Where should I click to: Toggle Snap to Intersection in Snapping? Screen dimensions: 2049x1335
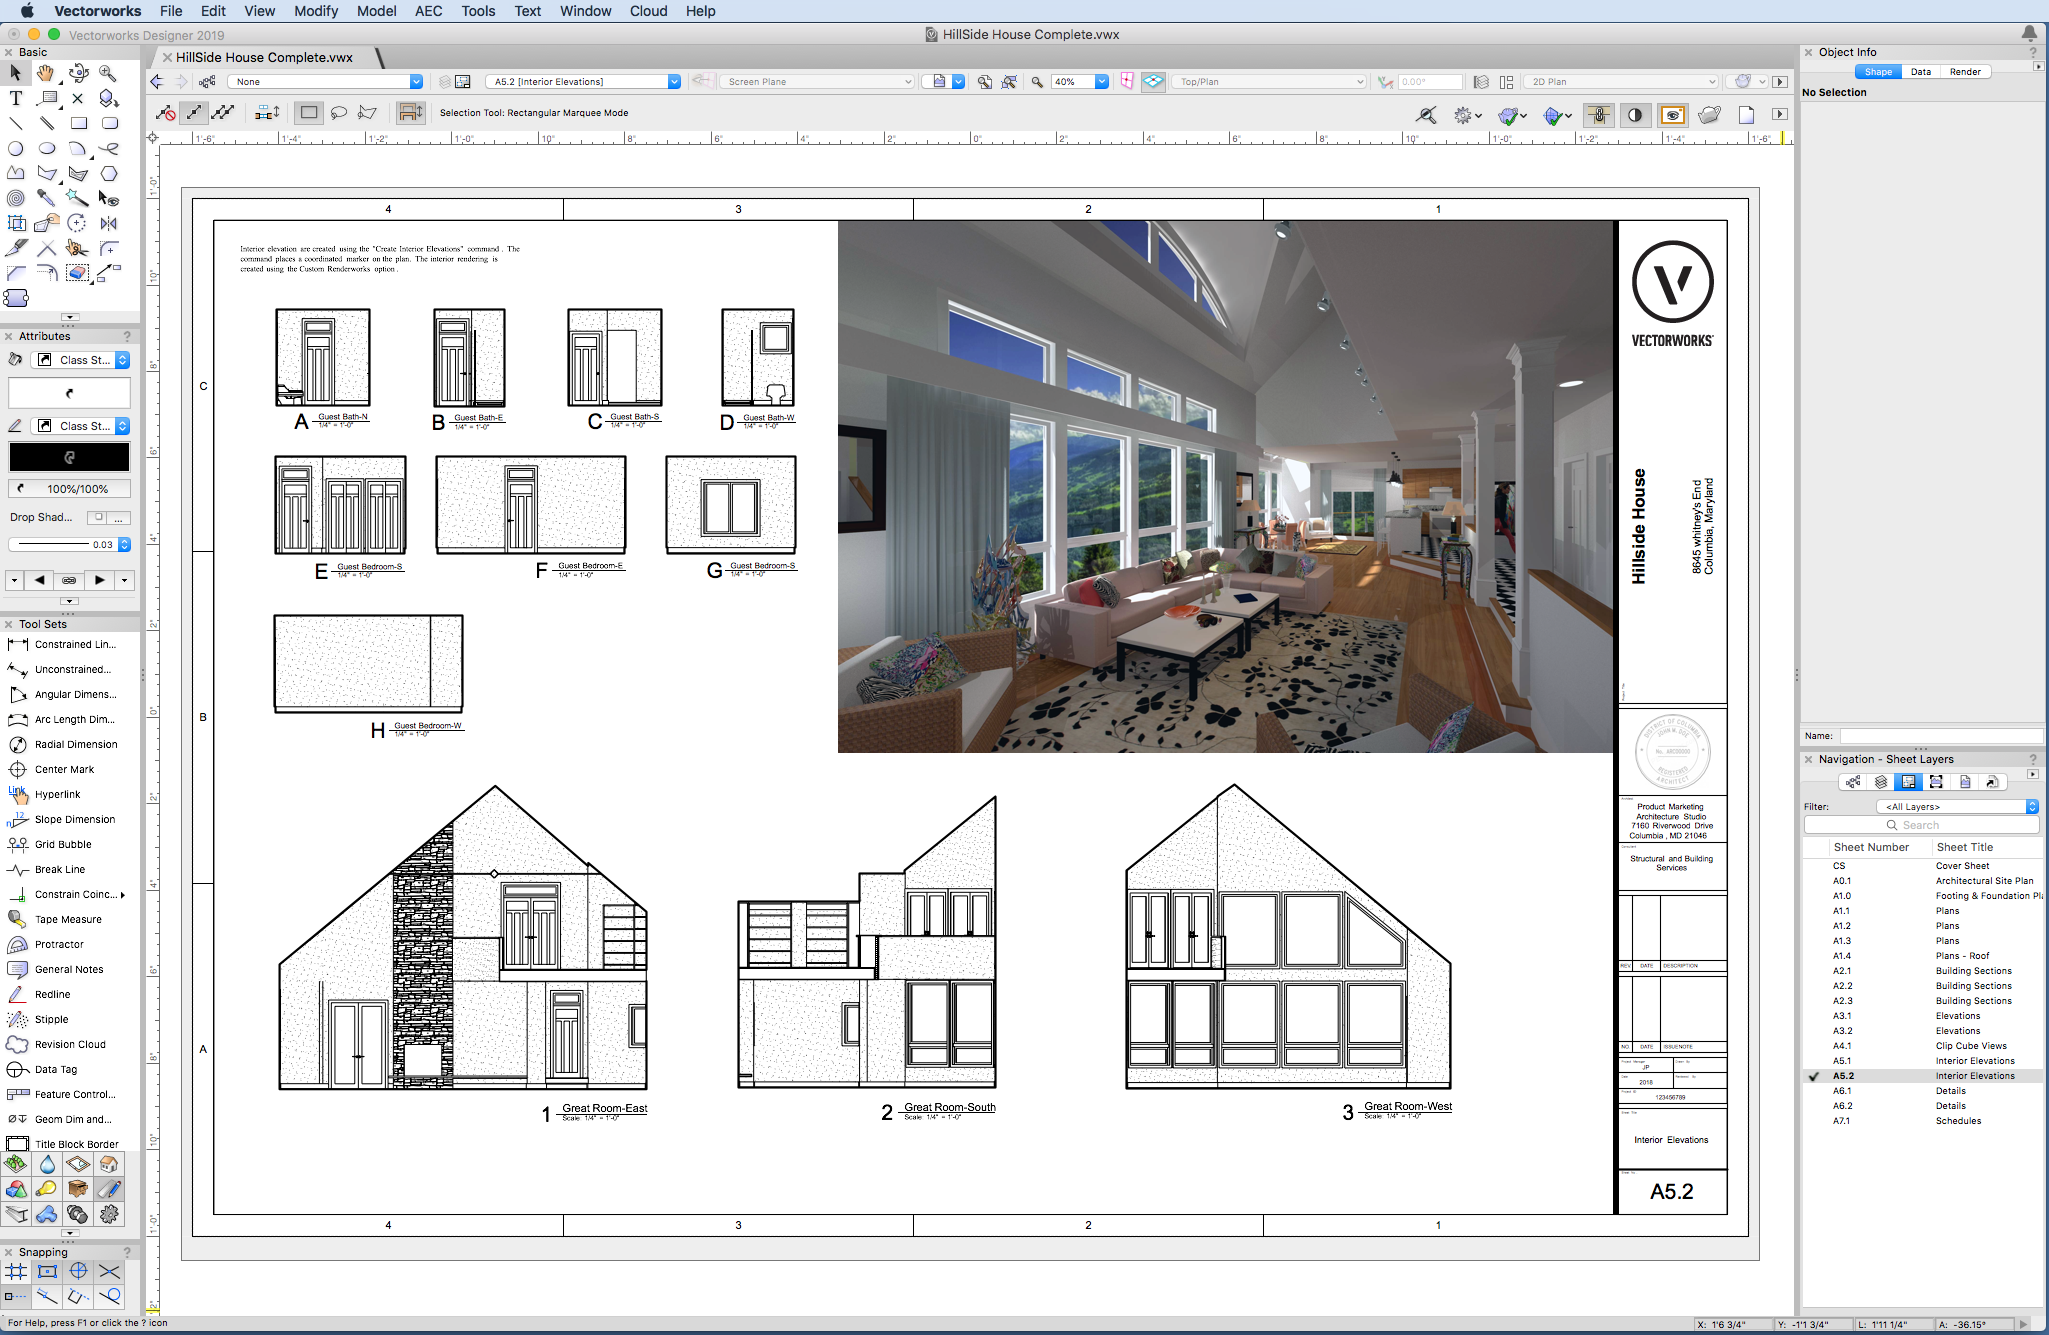(109, 1271)
